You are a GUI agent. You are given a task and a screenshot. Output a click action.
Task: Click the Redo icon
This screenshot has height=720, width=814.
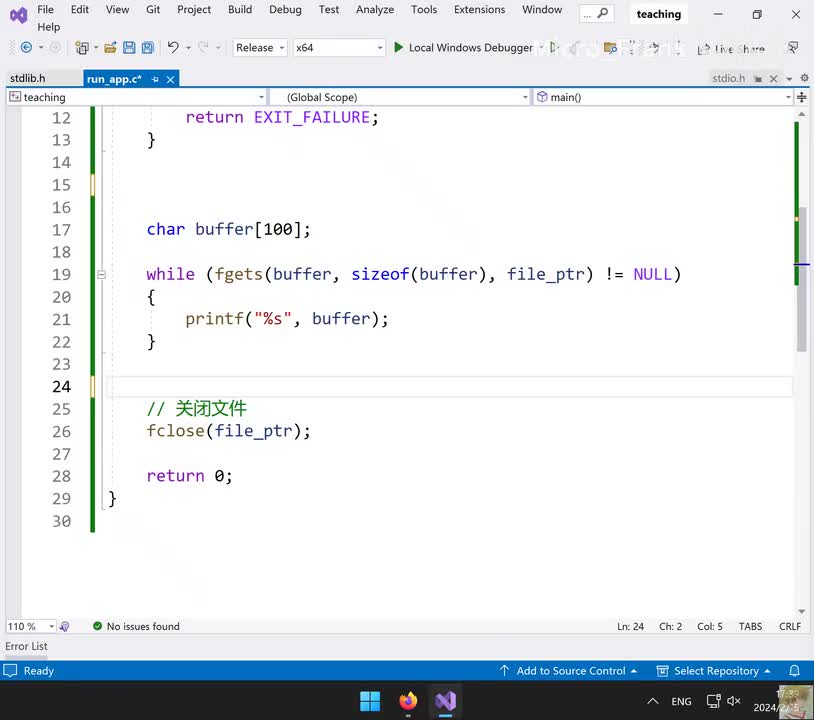(x=203, y=48)
